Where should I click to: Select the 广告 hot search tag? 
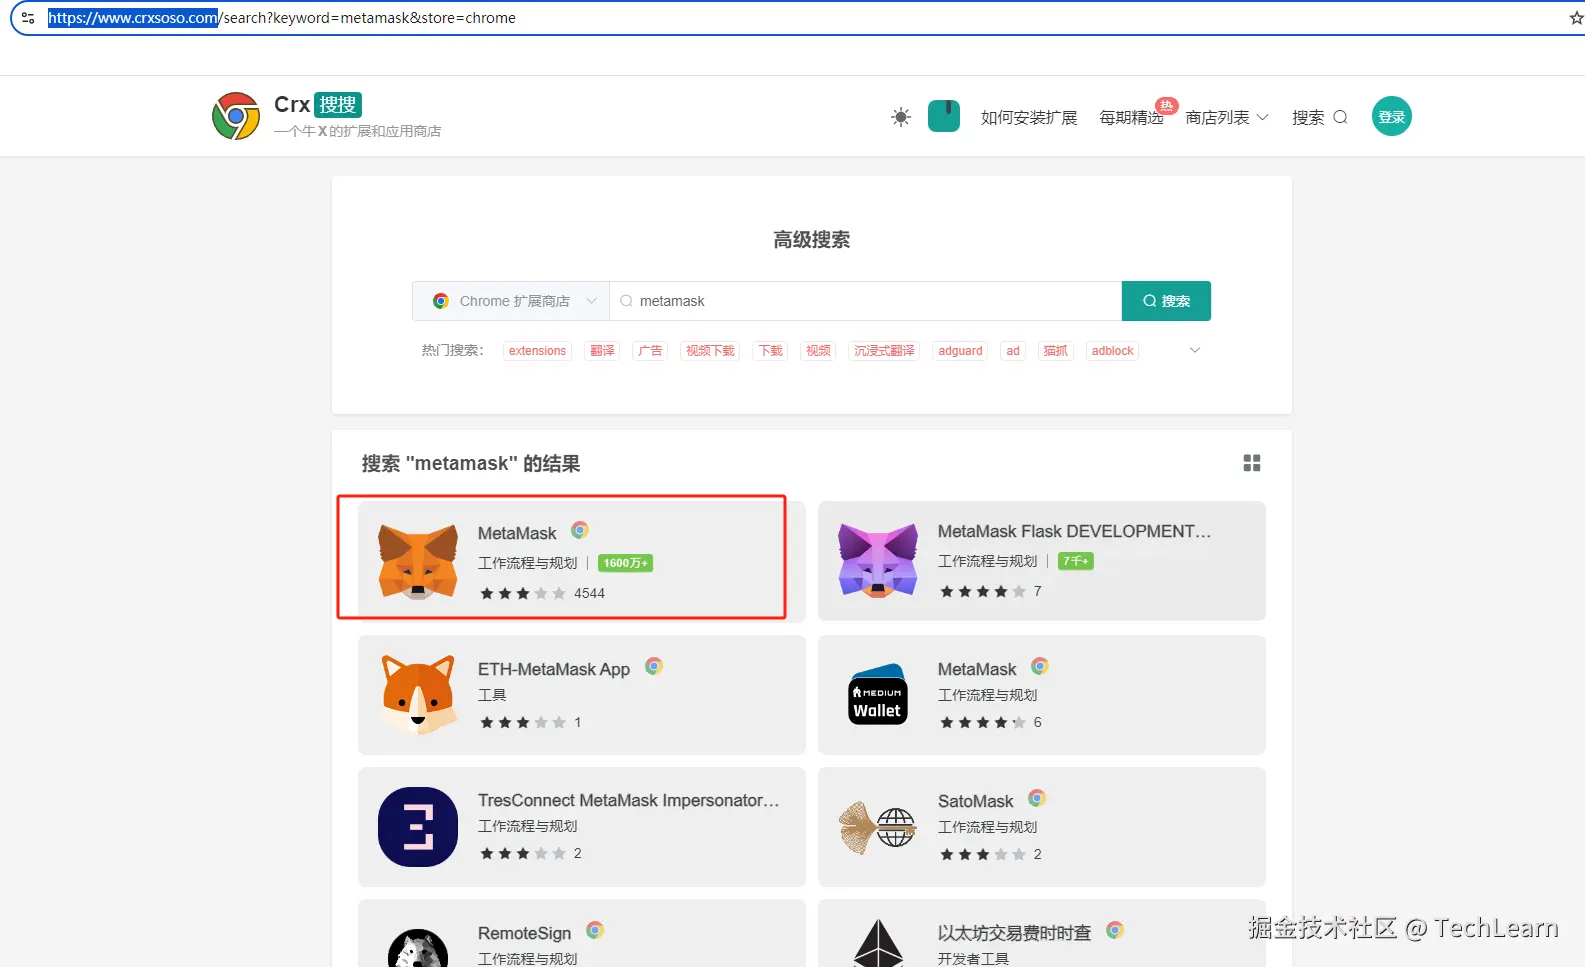coord(650,351)
